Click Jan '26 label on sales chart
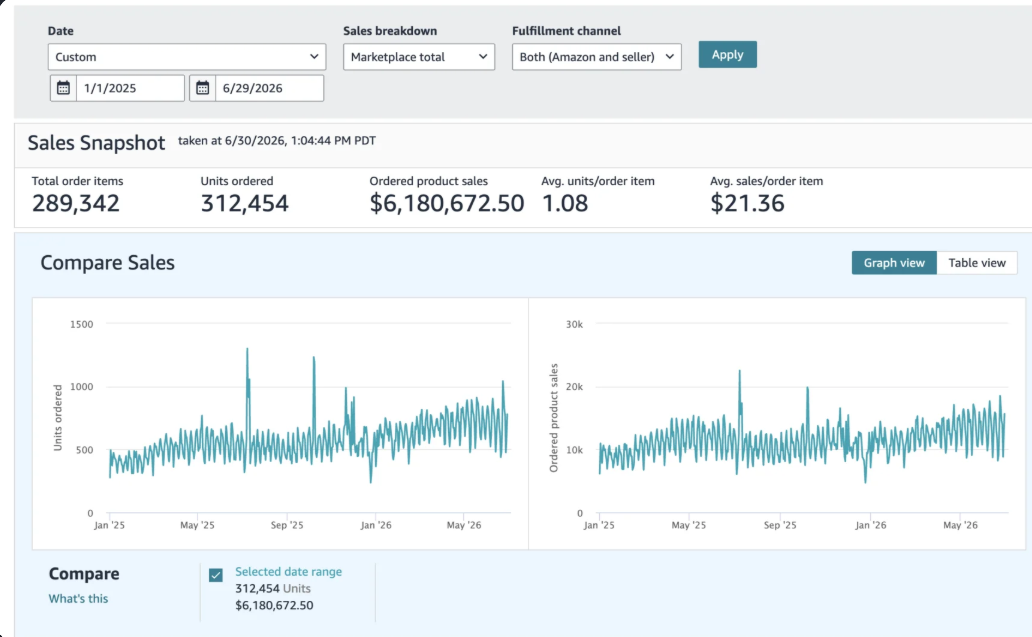Viewport: 1032px width, 637px height. 871,525
